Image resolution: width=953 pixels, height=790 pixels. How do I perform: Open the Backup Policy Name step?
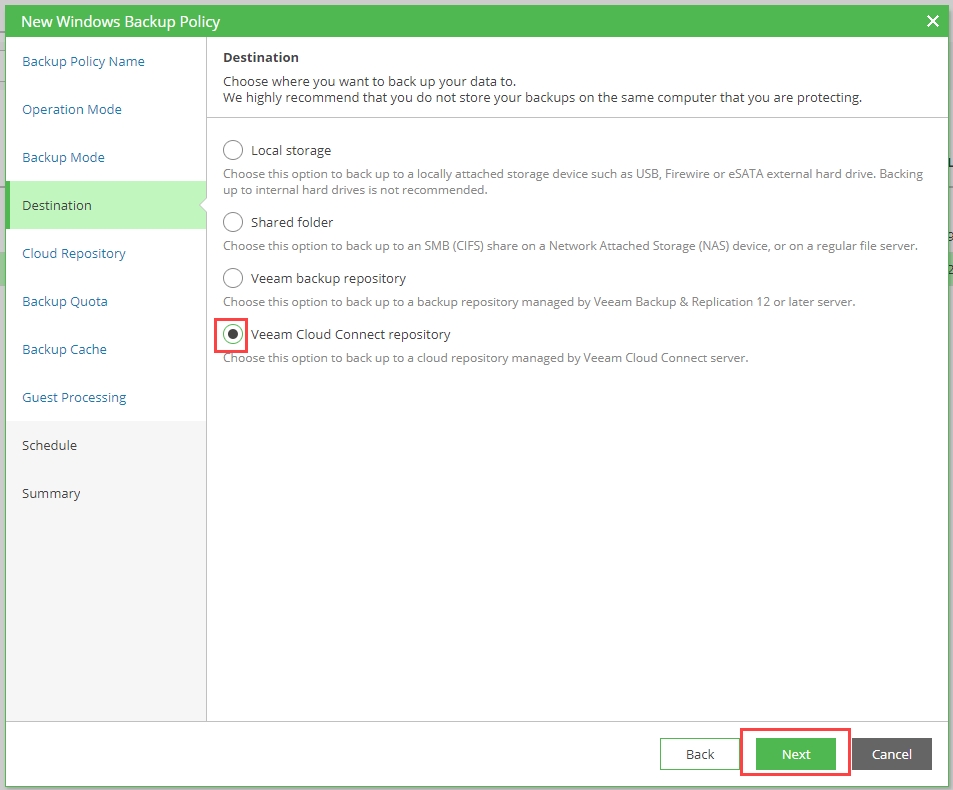tap(83, 61)
